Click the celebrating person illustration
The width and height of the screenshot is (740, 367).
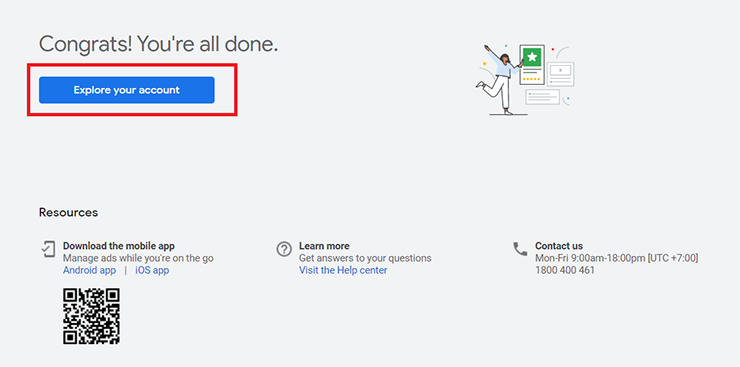(x=524, y=80)
